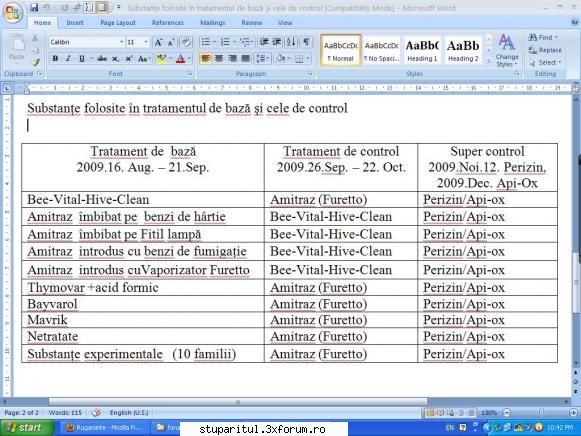Image resolution: width=581 pixels, height=436 pixels.
Task: Toggle underline formatting
Action: pyautogui.click(x=82, y=59)
